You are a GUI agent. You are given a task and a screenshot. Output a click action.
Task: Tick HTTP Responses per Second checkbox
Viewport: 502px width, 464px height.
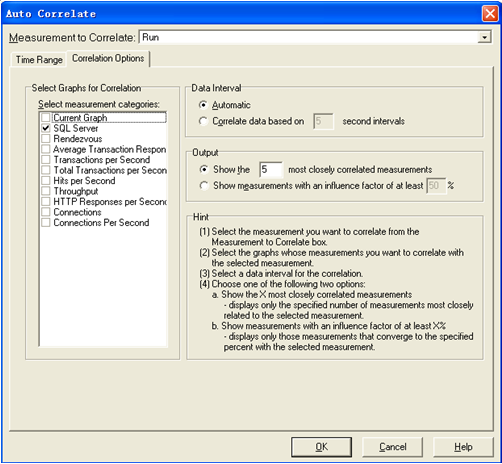pos(46,202)
